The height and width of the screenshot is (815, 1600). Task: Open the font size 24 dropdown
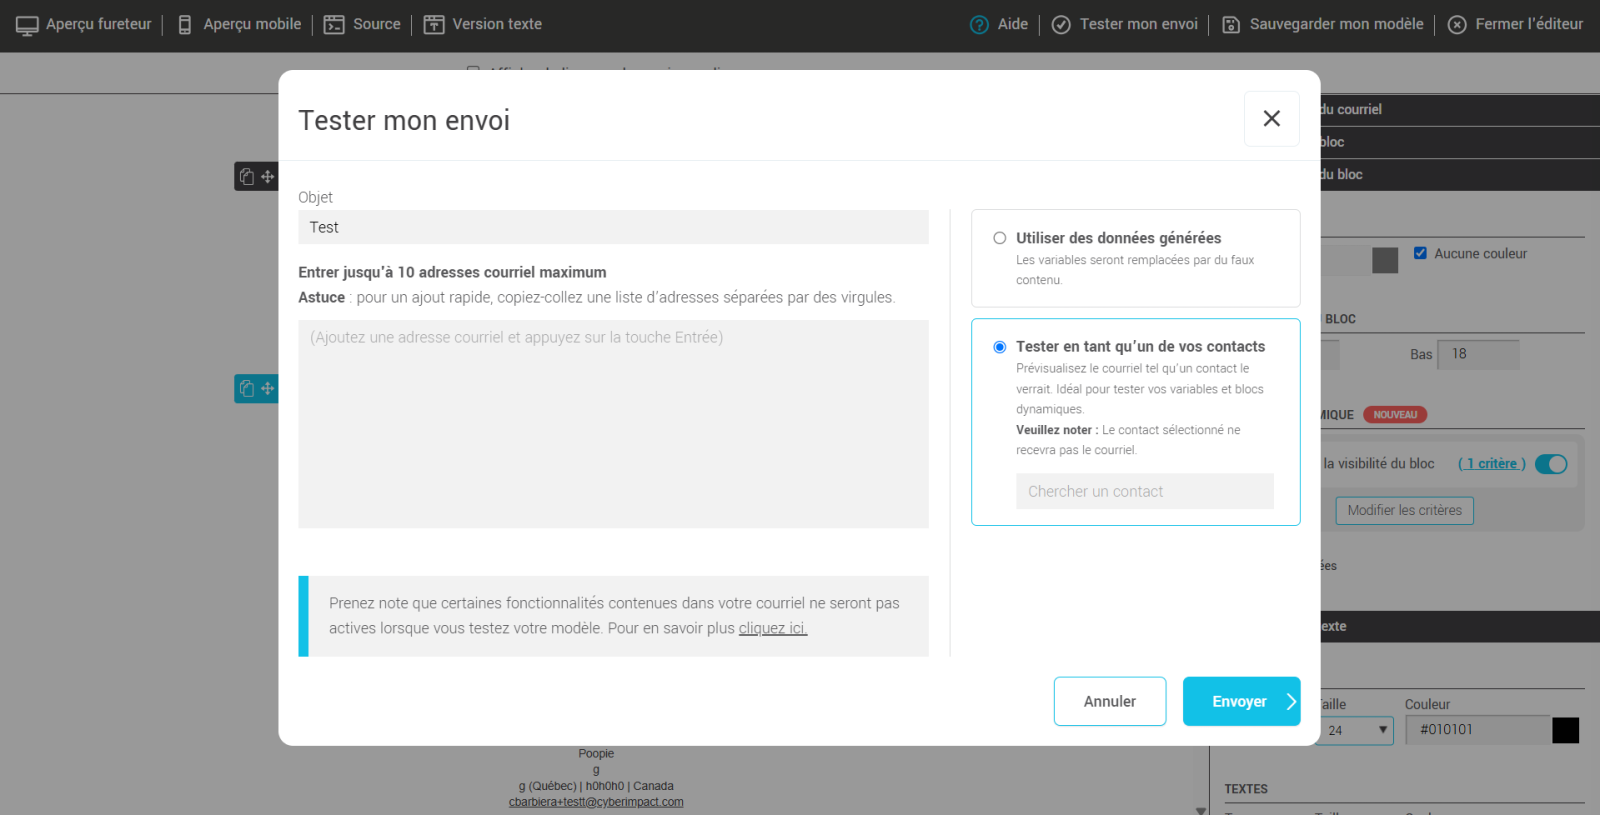tap(1357, 730)
